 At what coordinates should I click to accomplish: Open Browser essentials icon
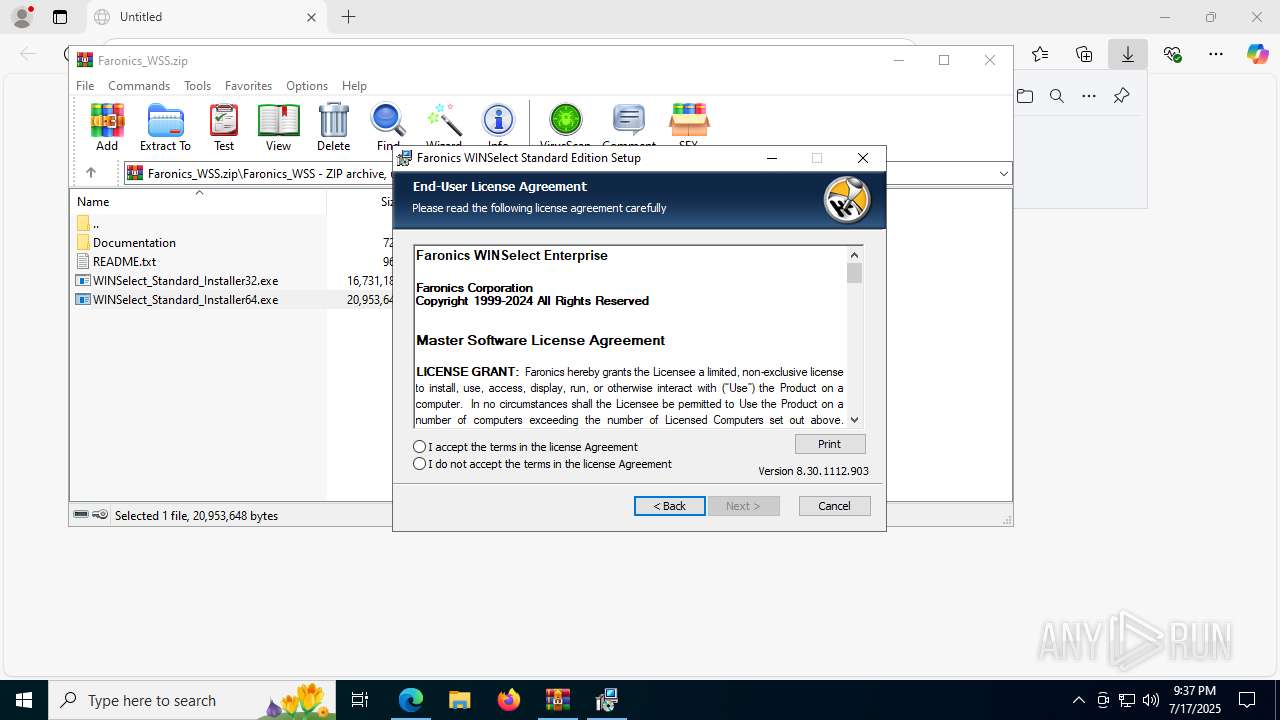1172,54
